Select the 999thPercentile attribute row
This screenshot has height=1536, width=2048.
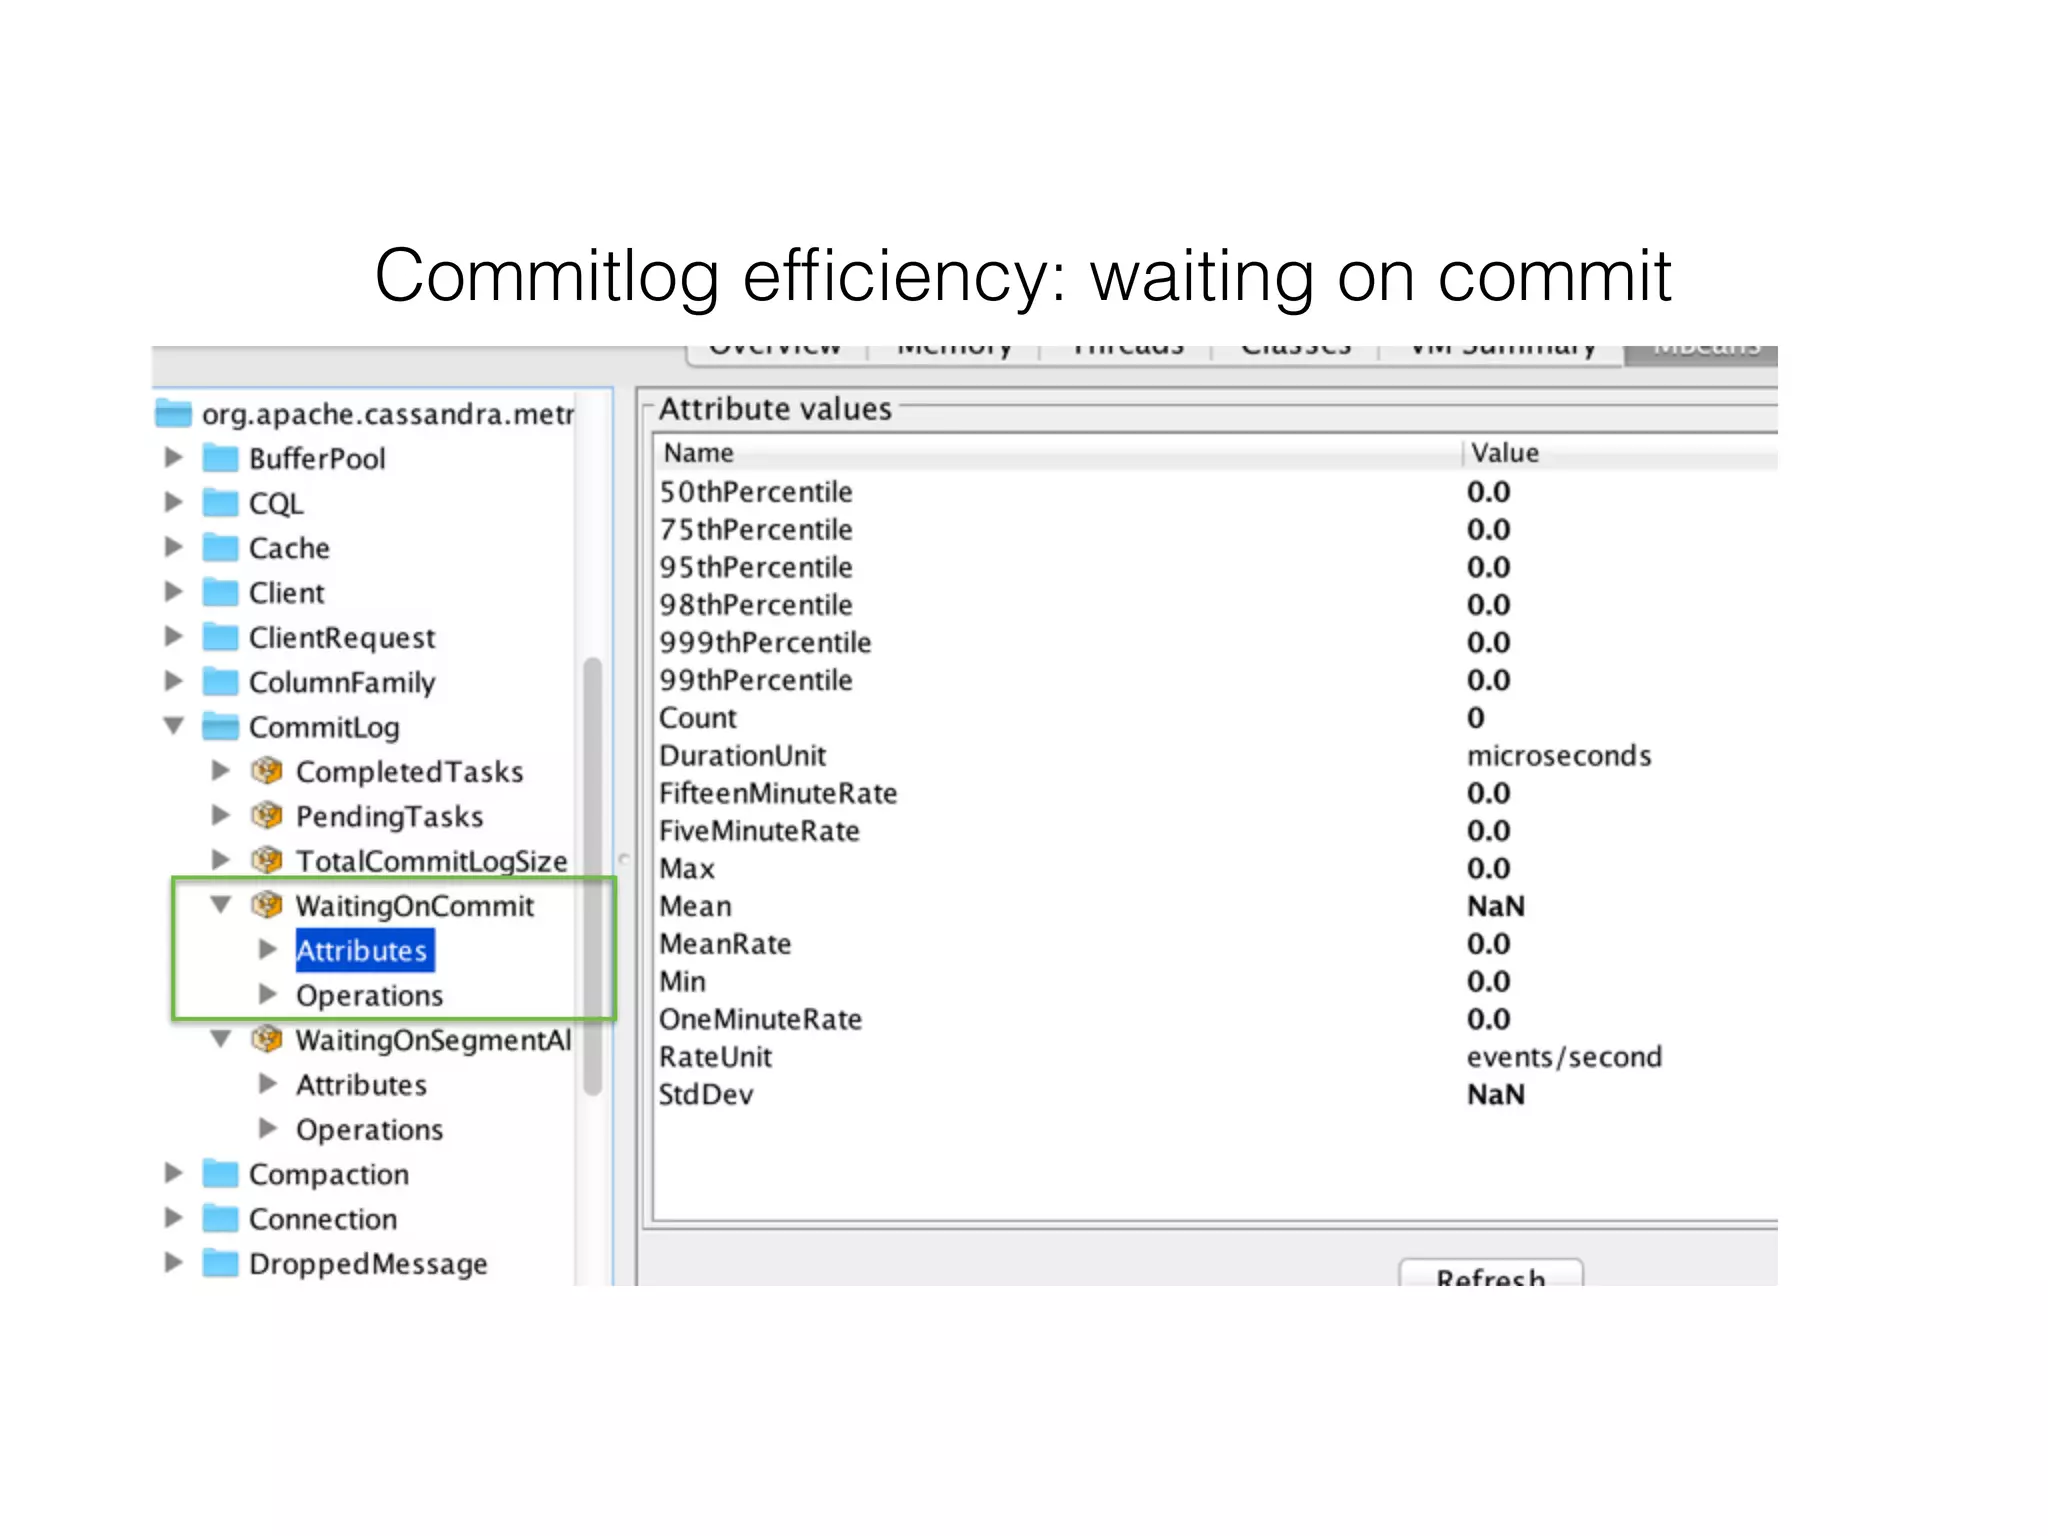tap(1216, 643)
